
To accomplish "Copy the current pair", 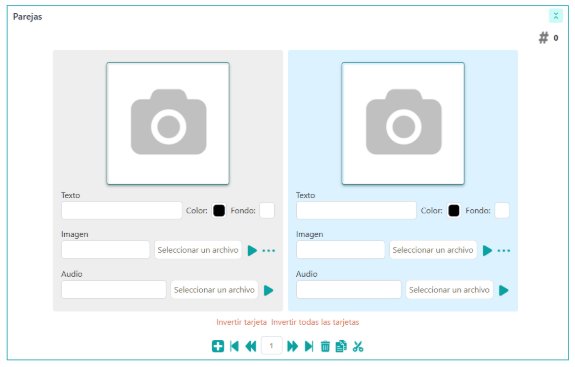I will coord(341,346).
